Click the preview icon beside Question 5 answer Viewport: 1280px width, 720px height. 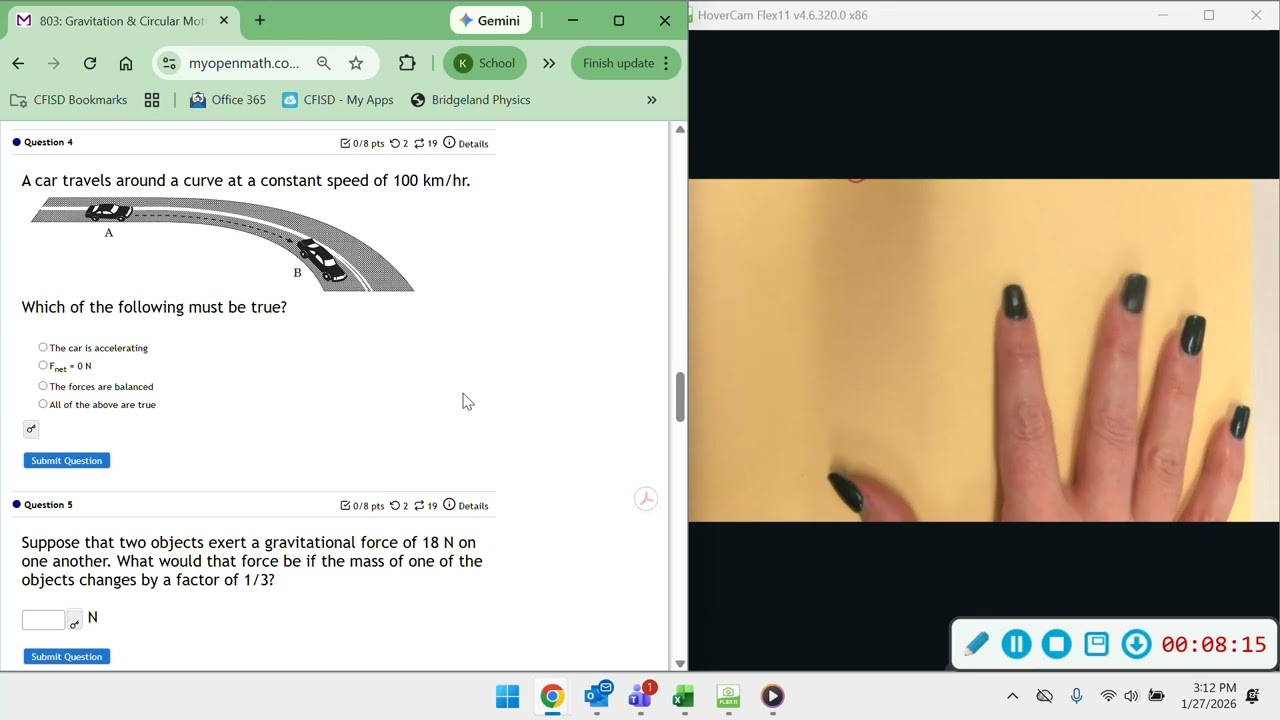74,622
